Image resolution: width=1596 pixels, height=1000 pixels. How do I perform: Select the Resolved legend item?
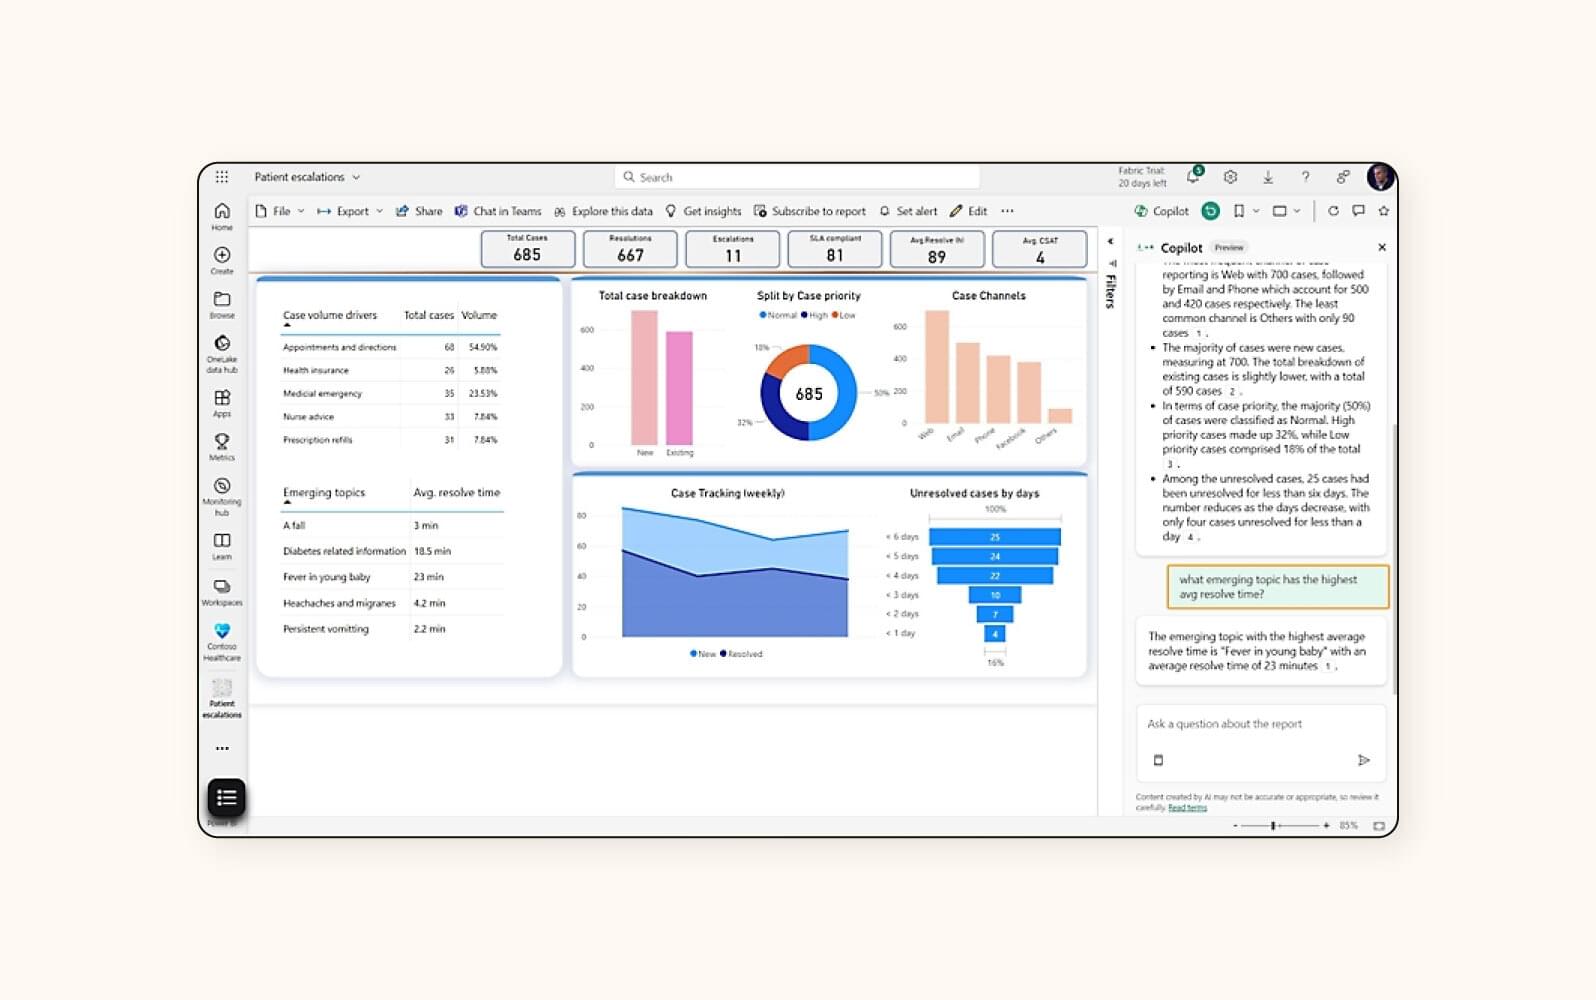(x=741, y=654)
